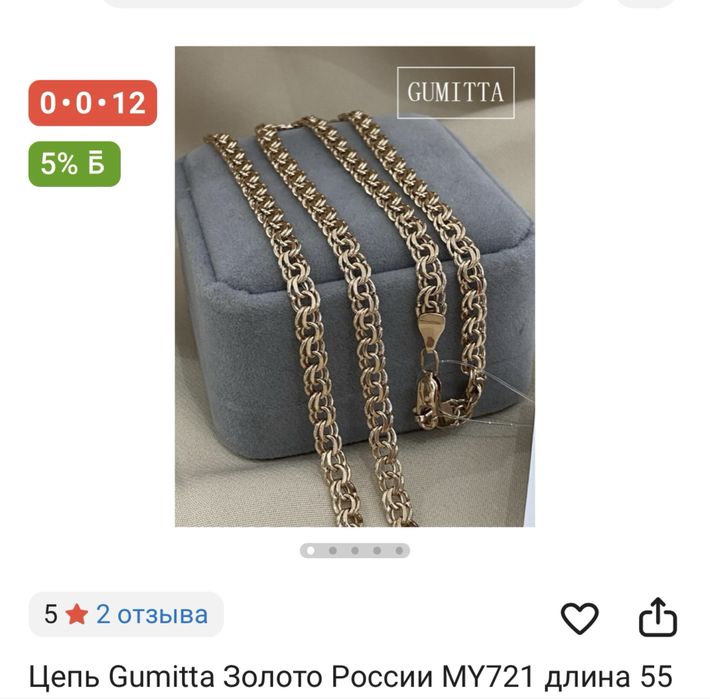The image size is (710, 699).
Task: Focus the search field at the top
Action: tap(344, 3)
